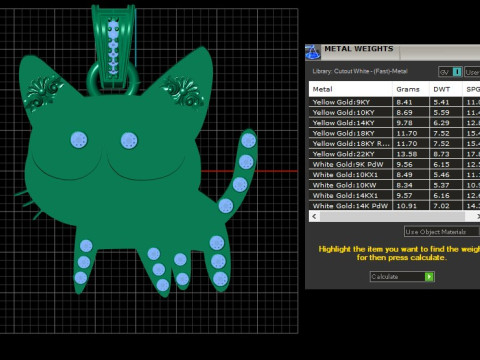
Task: Sort by the Metal column header
Action: point(351,89)
